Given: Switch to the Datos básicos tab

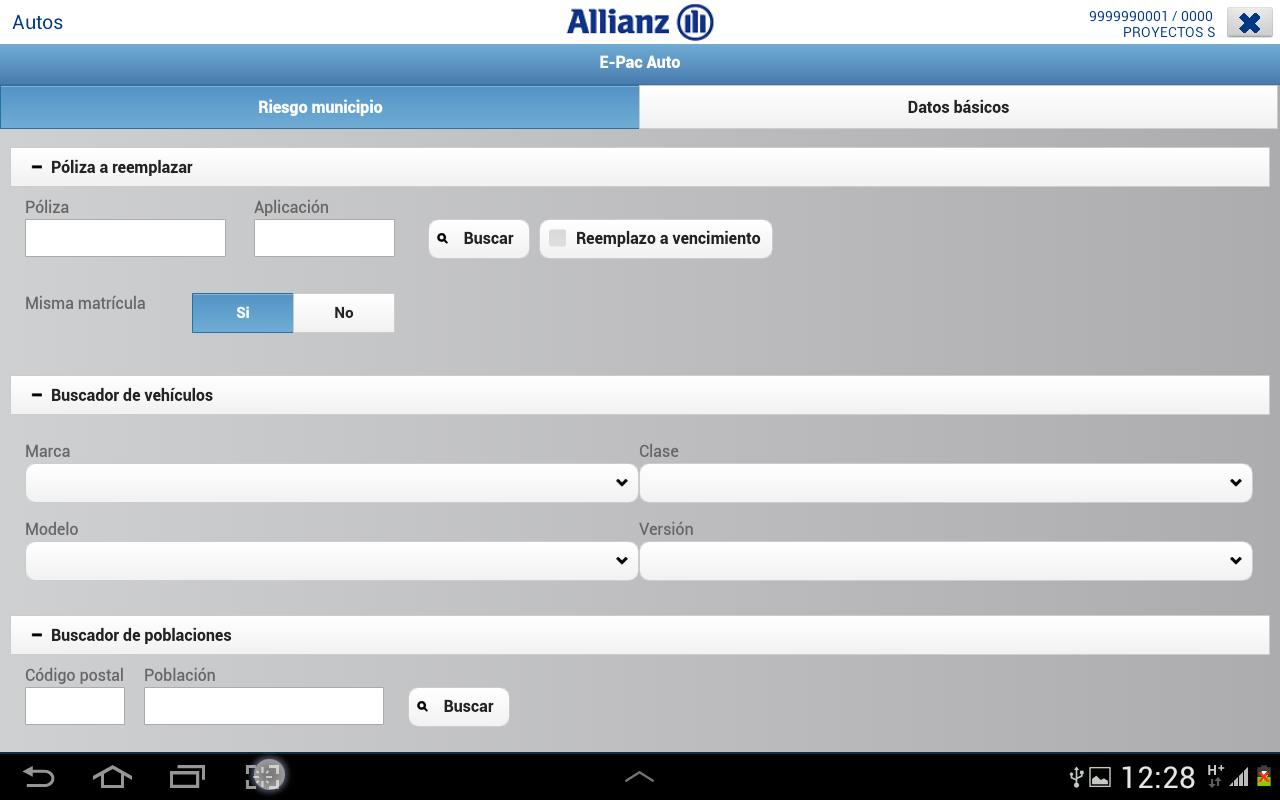Looking at the screenshot, I should 958,106.
